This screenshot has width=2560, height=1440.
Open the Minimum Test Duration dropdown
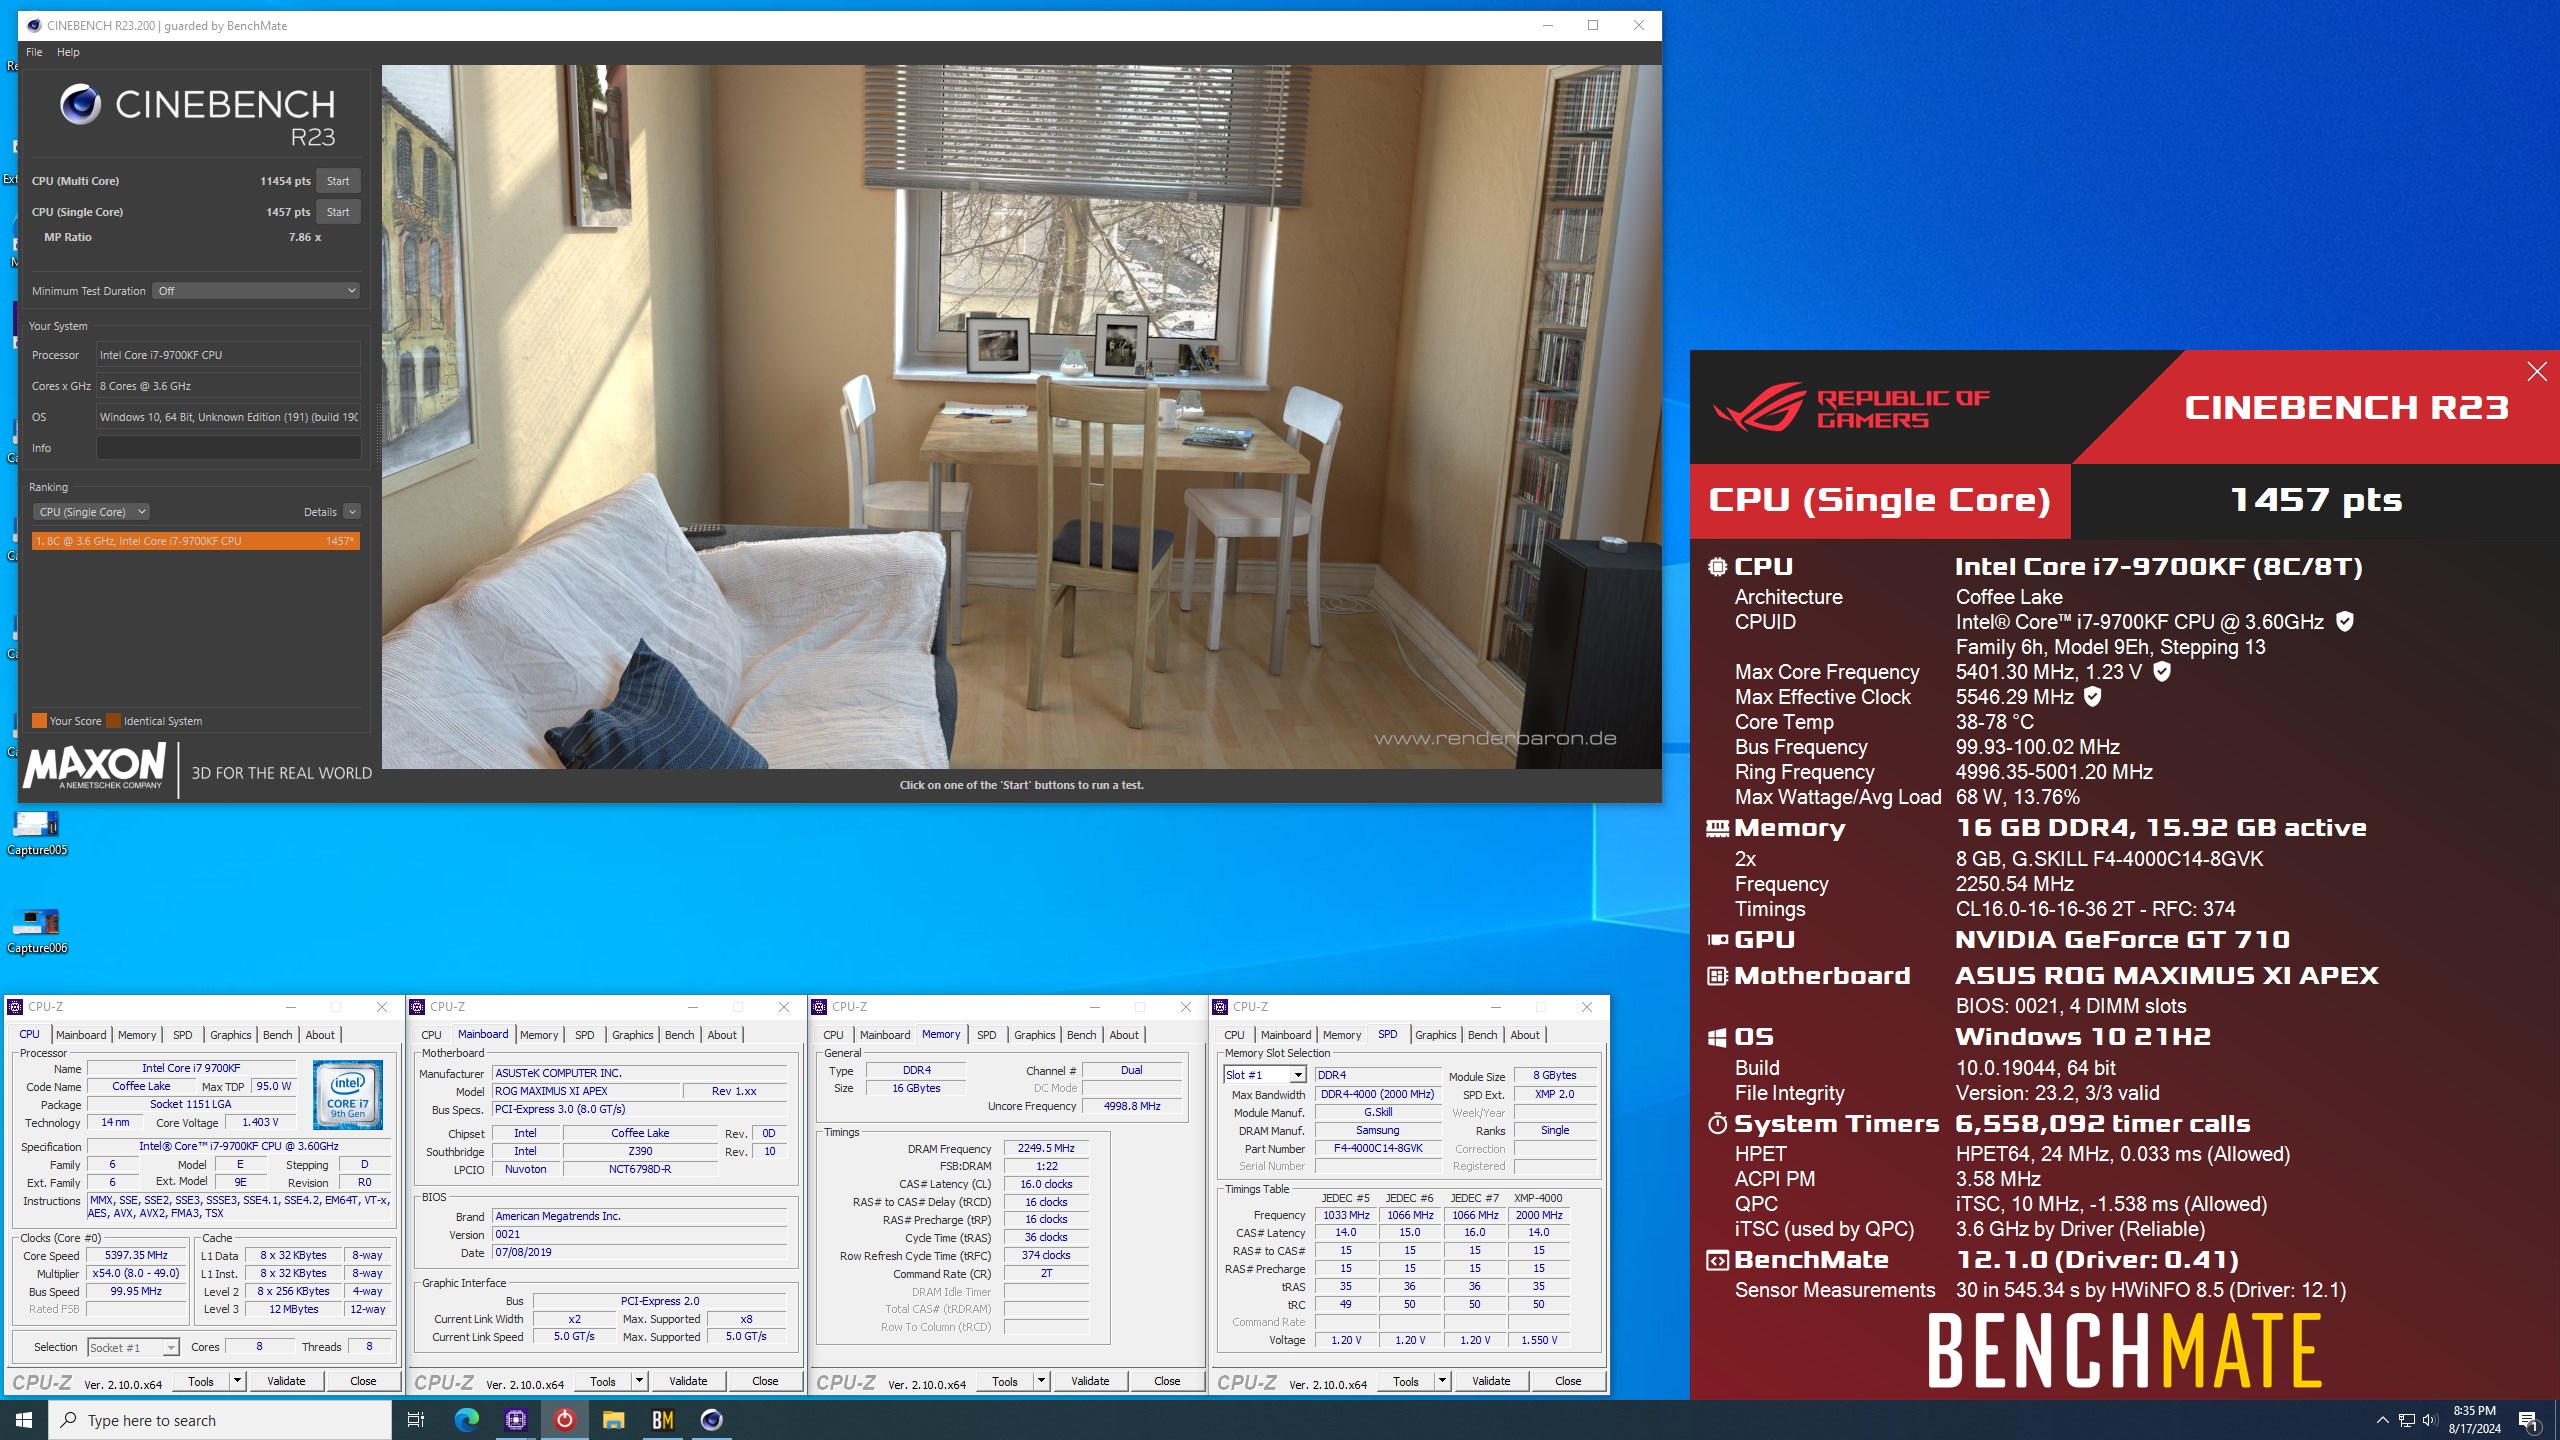pos(256,291)
